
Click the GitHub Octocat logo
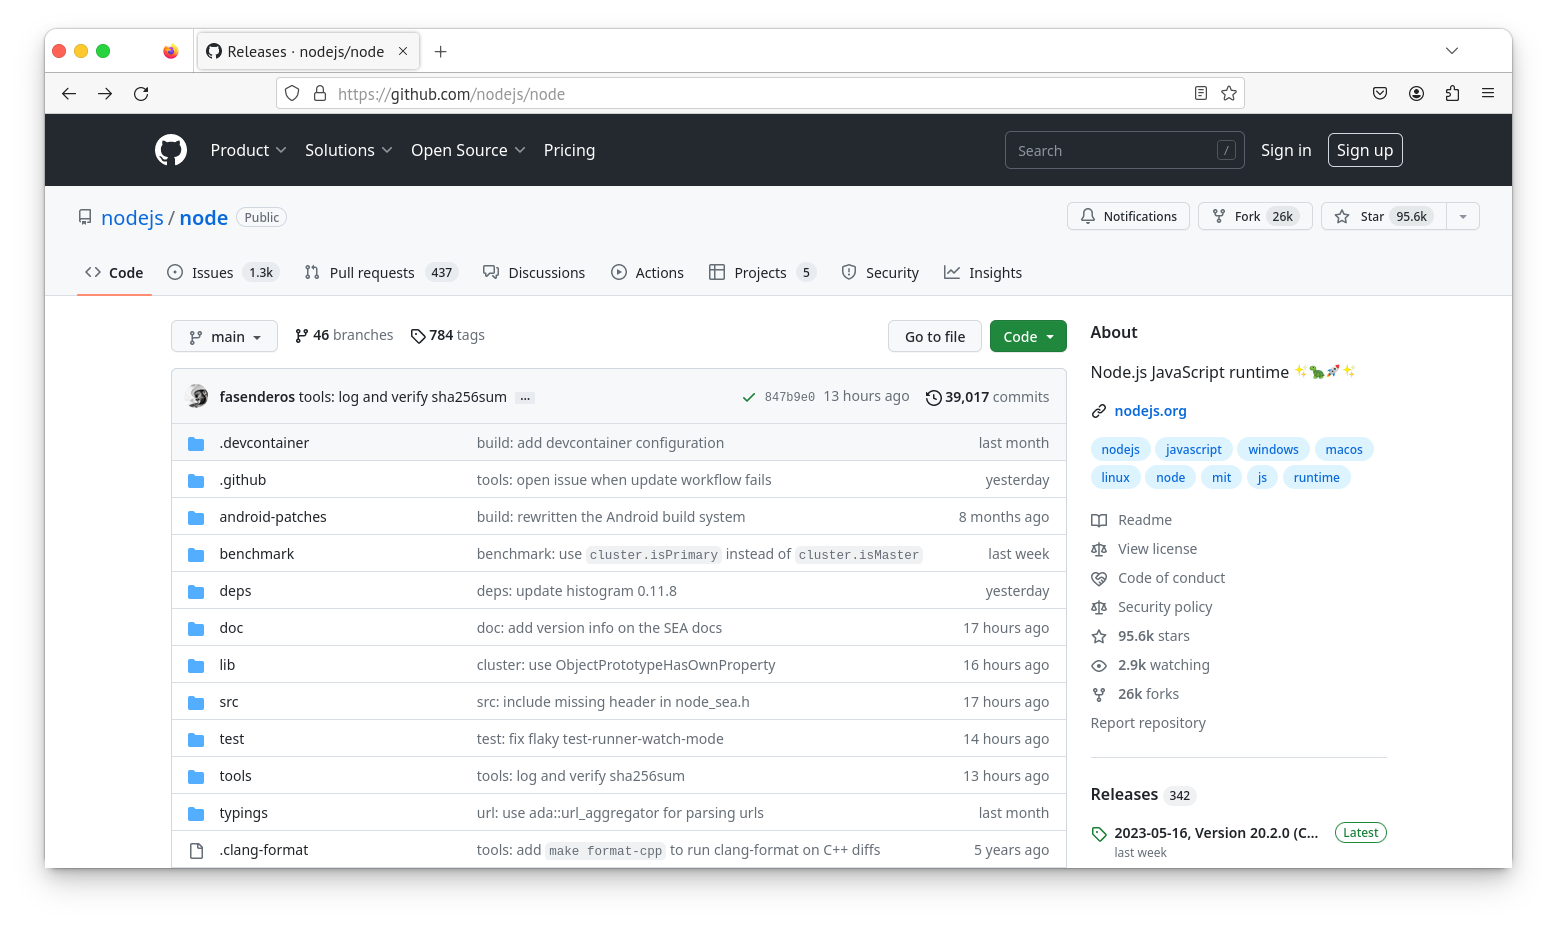coord(171,150)
